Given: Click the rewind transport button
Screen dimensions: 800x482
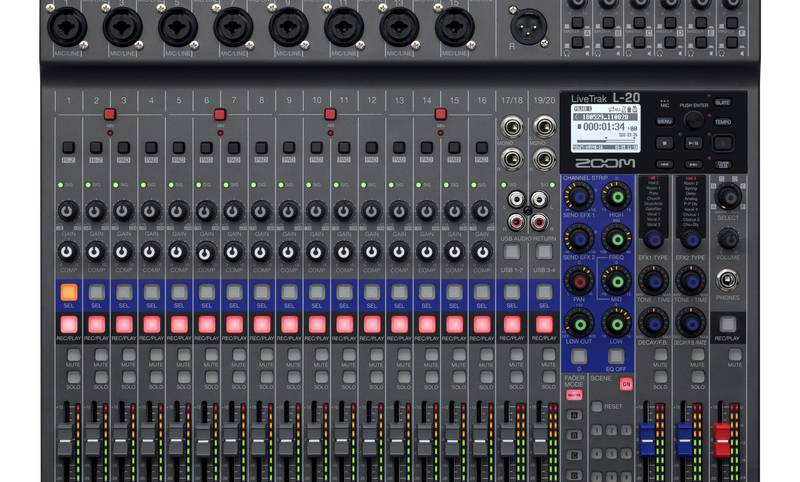Looking at the screenshot, I should (664, 164).
